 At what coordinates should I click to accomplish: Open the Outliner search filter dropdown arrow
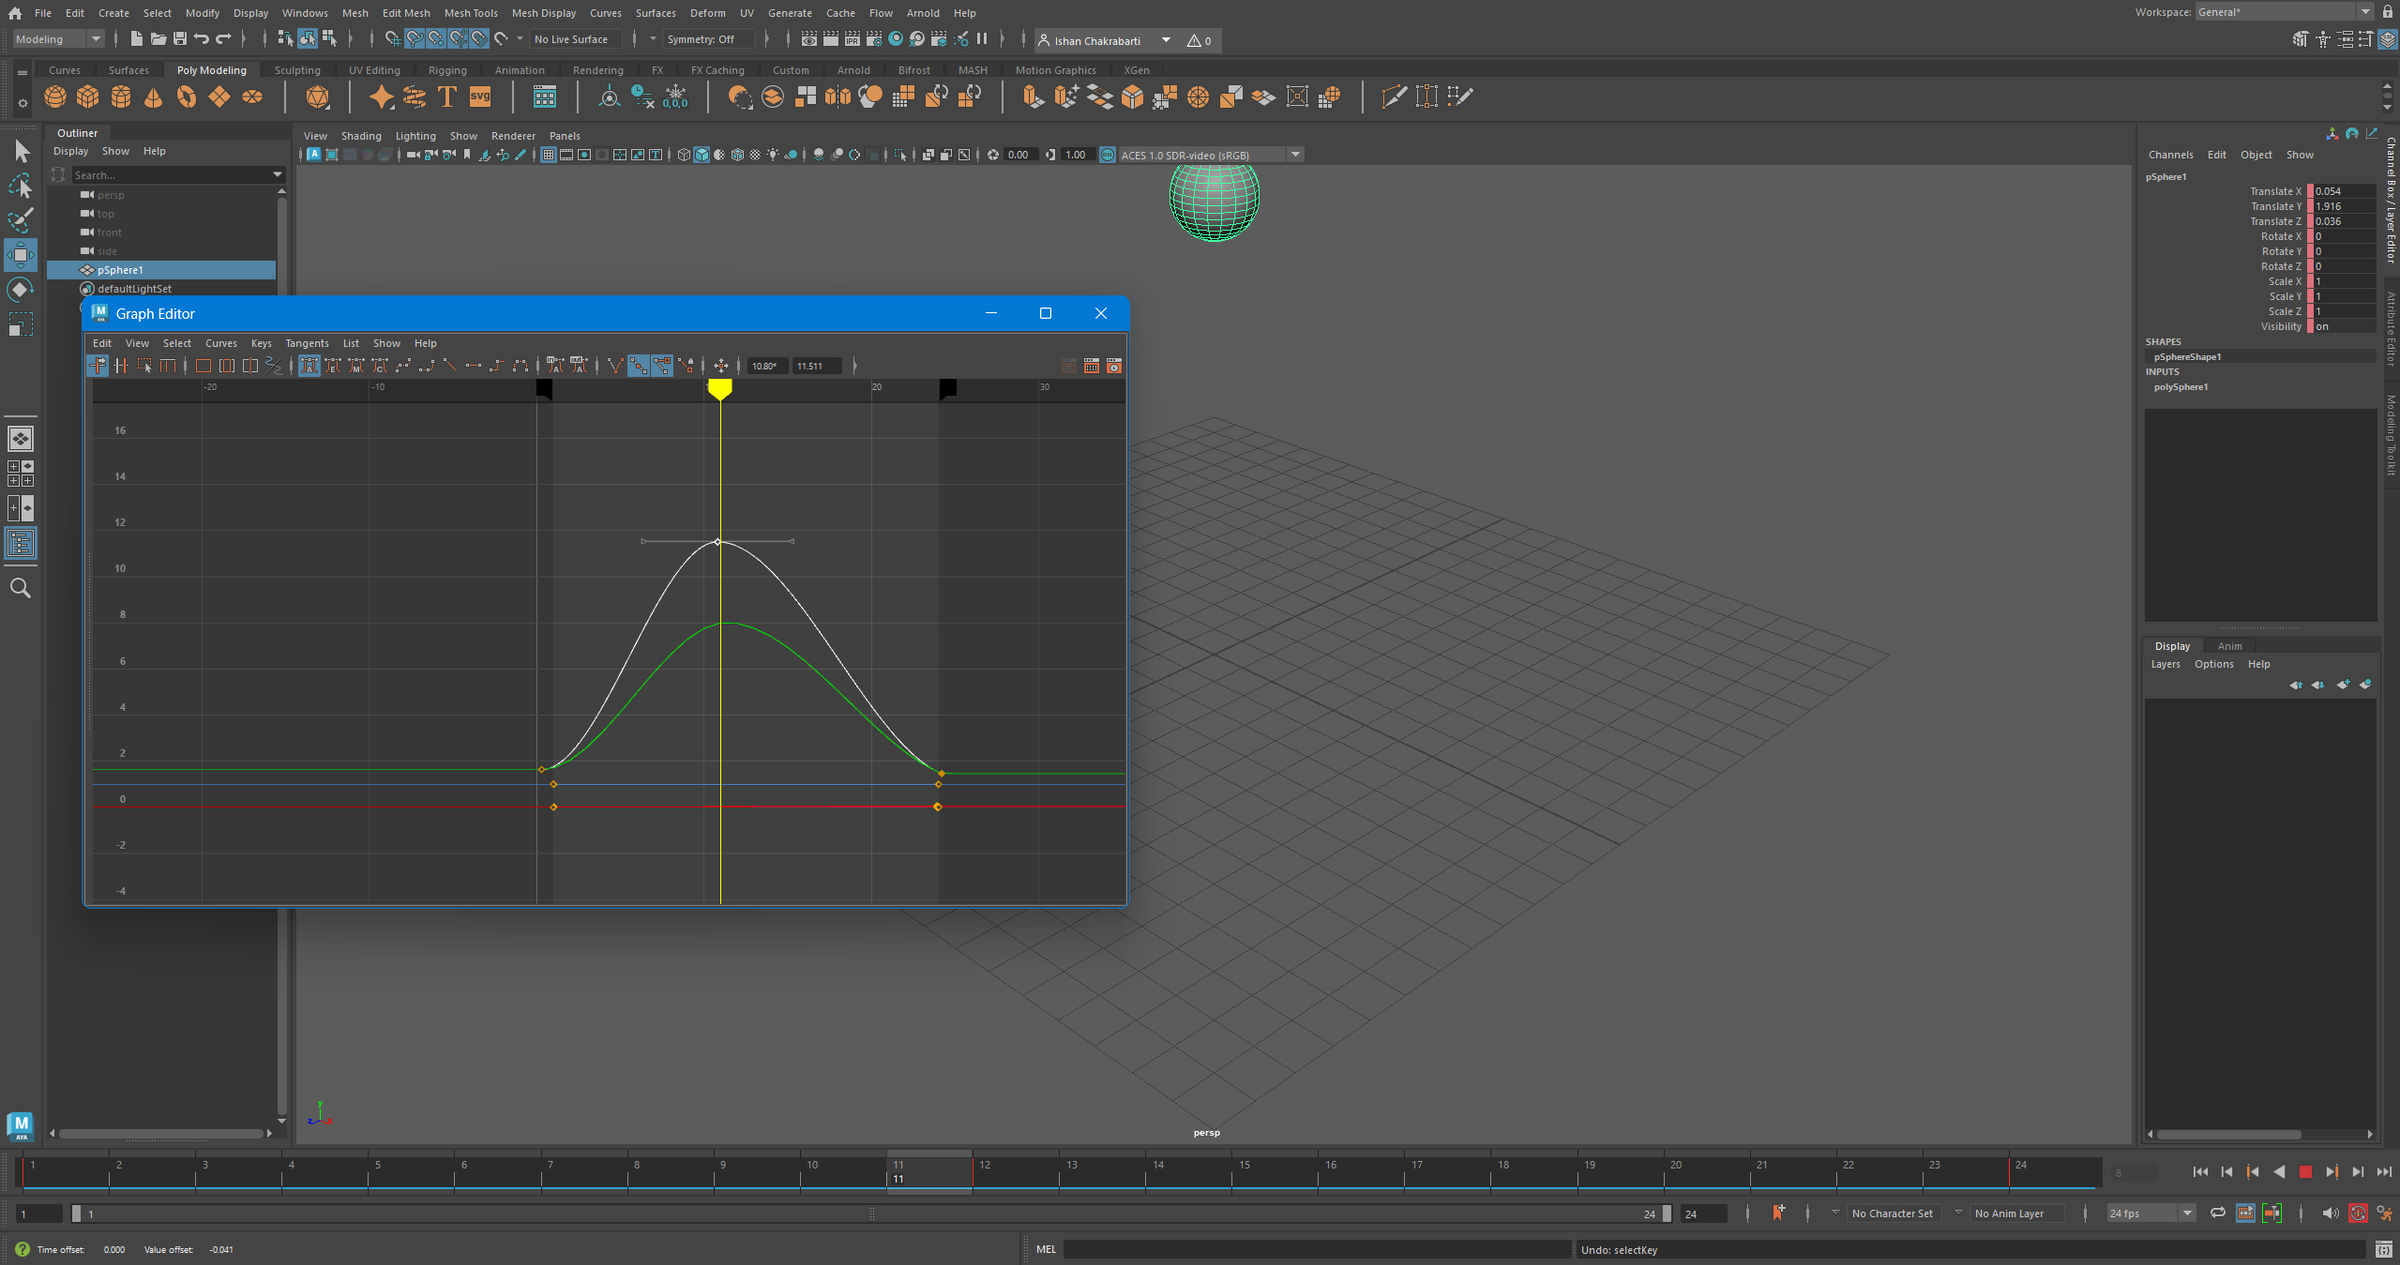277,175
